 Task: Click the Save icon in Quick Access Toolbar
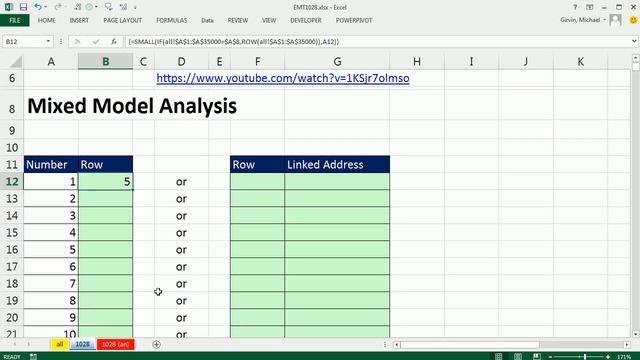tap(23, 7)
